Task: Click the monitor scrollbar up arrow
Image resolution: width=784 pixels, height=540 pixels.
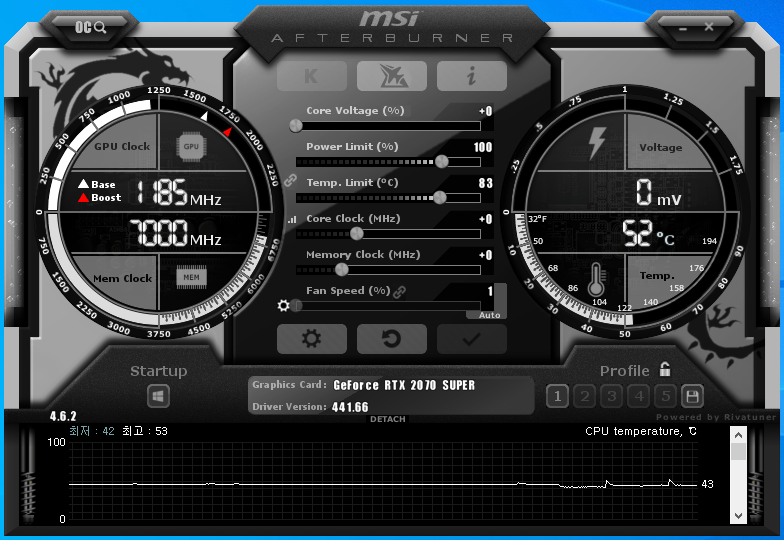Action: click(738, 435)
